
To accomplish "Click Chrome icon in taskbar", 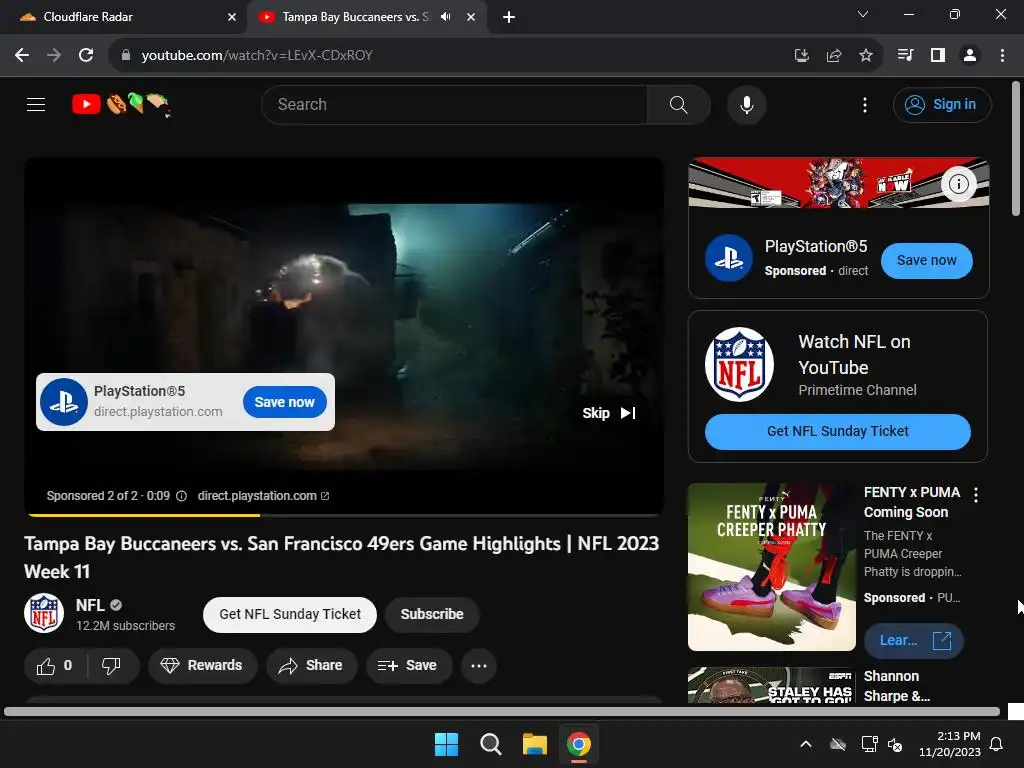I will (579, 744).
